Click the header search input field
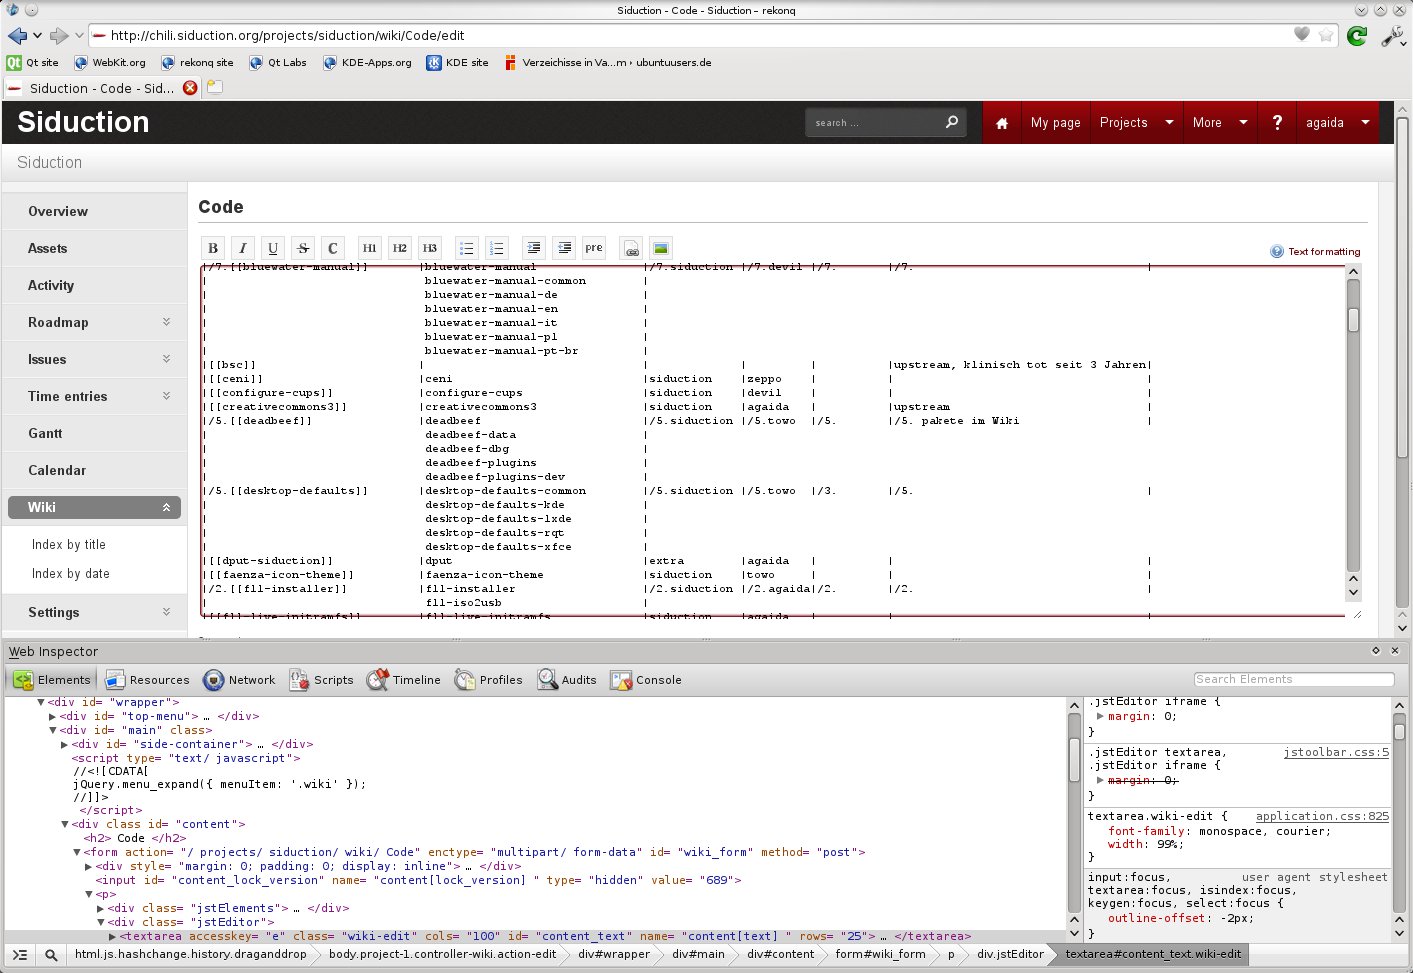1413x973 pixels. tap(873, 123)
